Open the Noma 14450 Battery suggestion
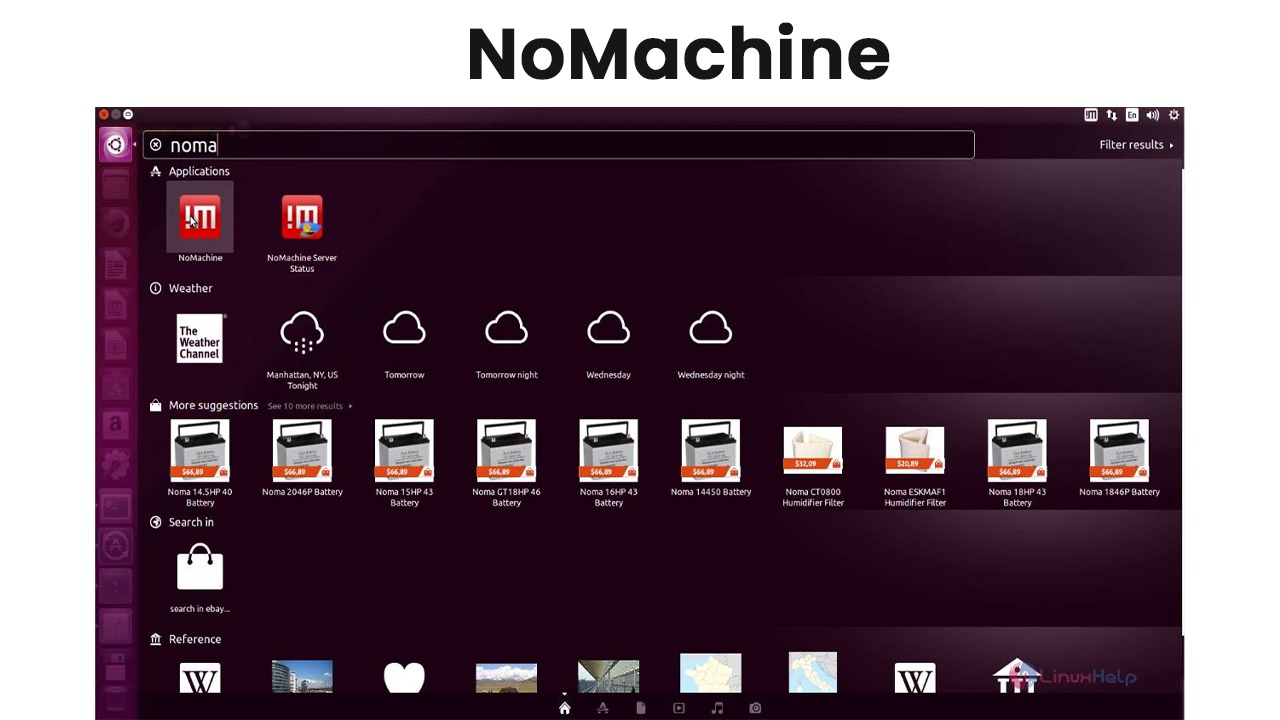Screen dimensions: 1280x720 [710, 450]
